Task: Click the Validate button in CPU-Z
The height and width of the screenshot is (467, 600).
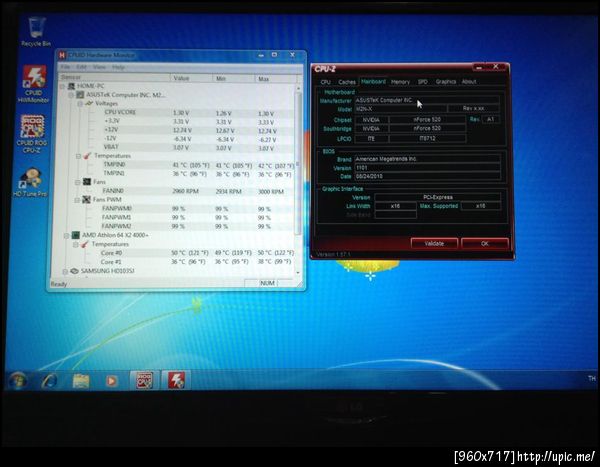Action: coord(434,243)
